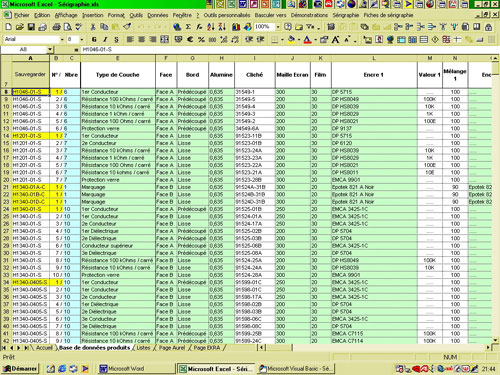Create a new workbook with New icon

[9, 27]
